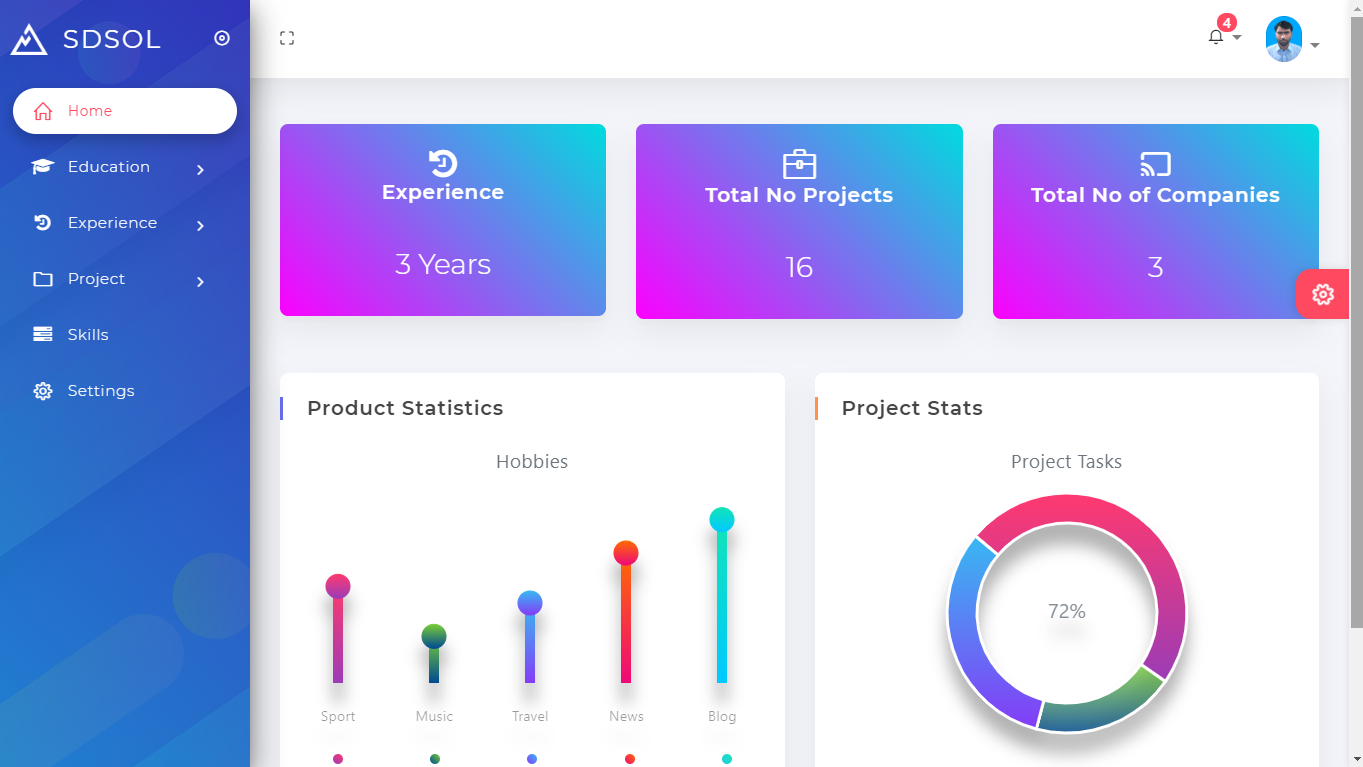This screenshot has width=1363, height=767.
Task: Click the history clock icon on Experience card
Action: tap(443, 163)
